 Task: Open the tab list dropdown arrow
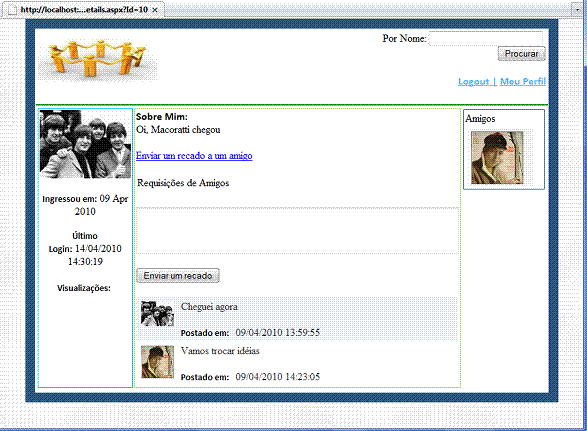[577, 10]
